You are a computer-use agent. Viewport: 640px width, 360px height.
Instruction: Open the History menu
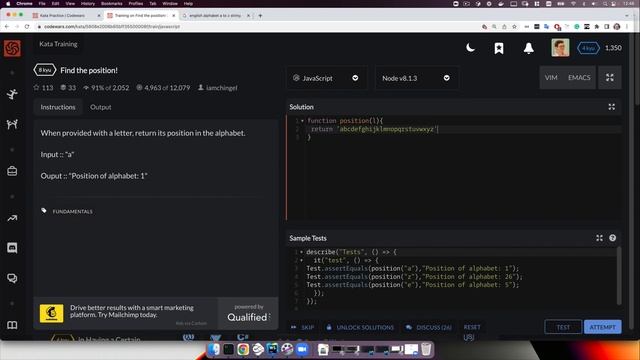tap(88, 3)
